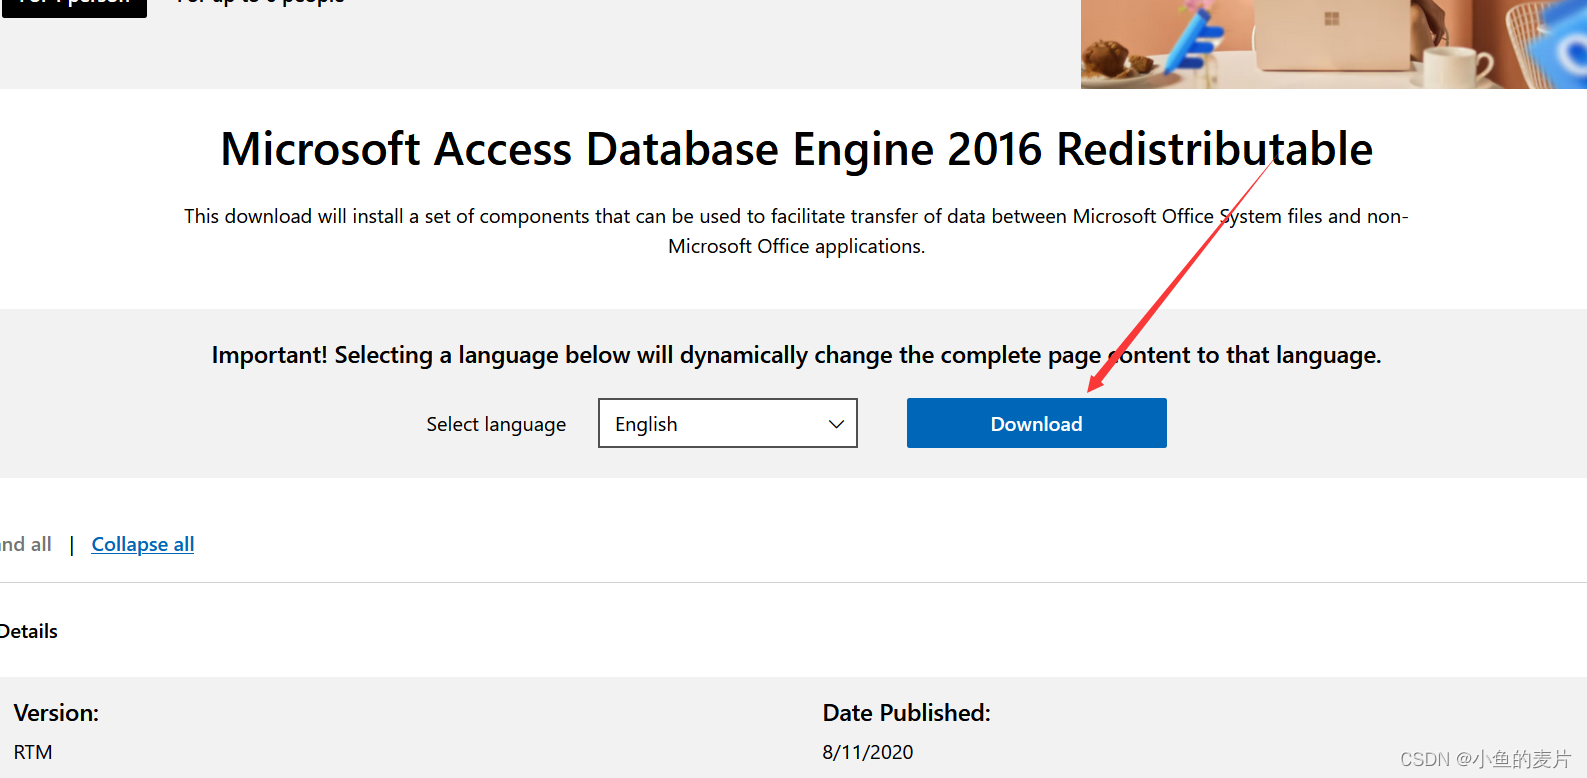Click the dropdown chevron next to English
This screenshot has width=1587, height=778.
tap(836, 423)
